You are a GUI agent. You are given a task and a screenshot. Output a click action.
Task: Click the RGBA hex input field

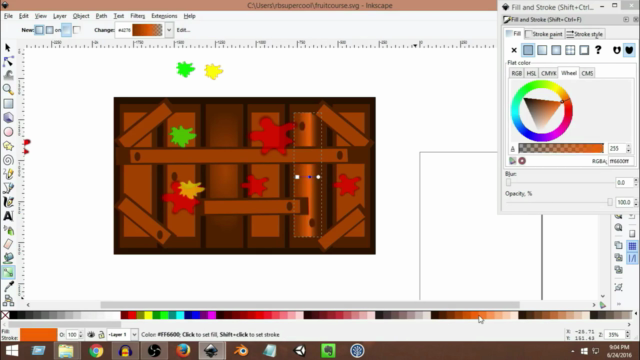click(621, 161)
